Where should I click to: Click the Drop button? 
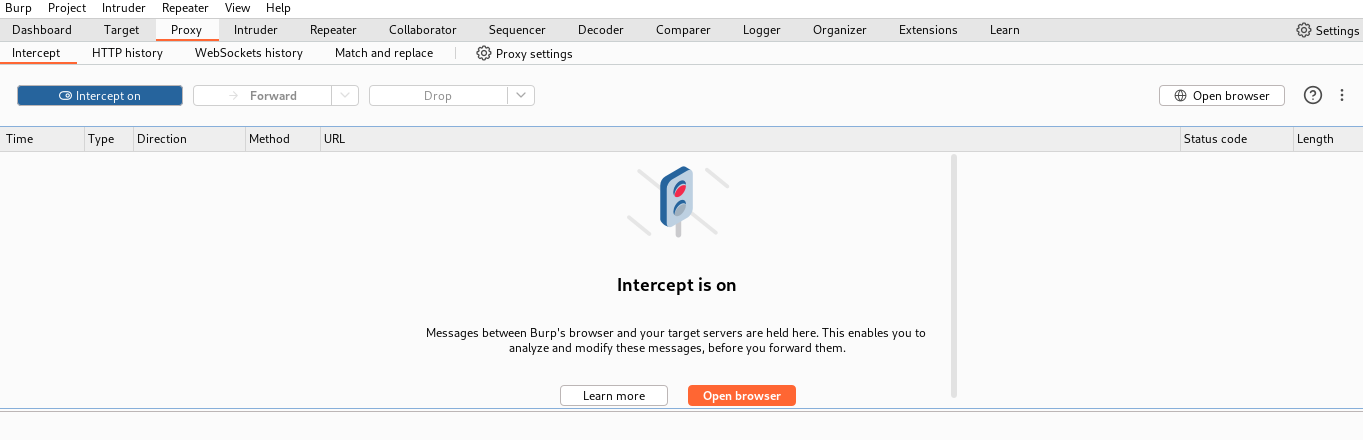click(438, 96)
